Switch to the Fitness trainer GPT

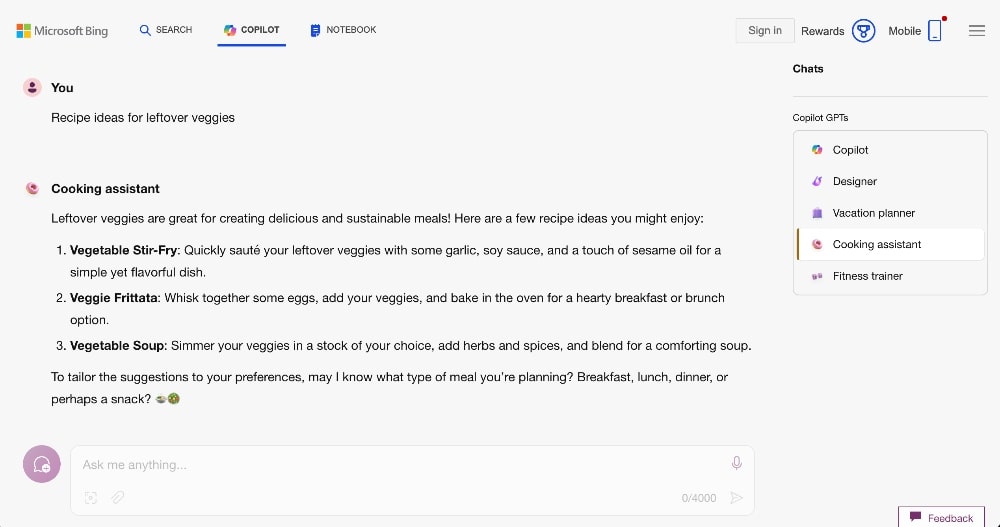(867, 276)
